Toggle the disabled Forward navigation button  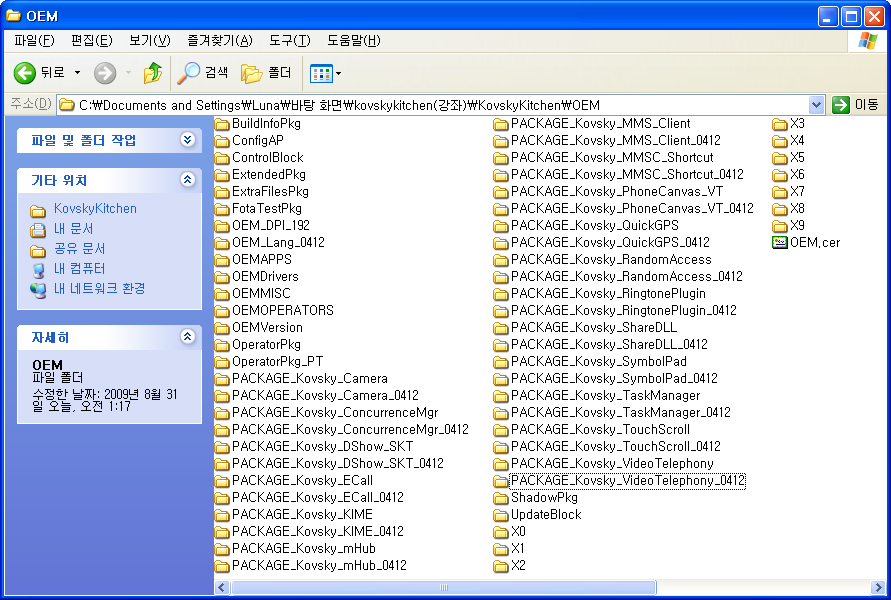103,72
